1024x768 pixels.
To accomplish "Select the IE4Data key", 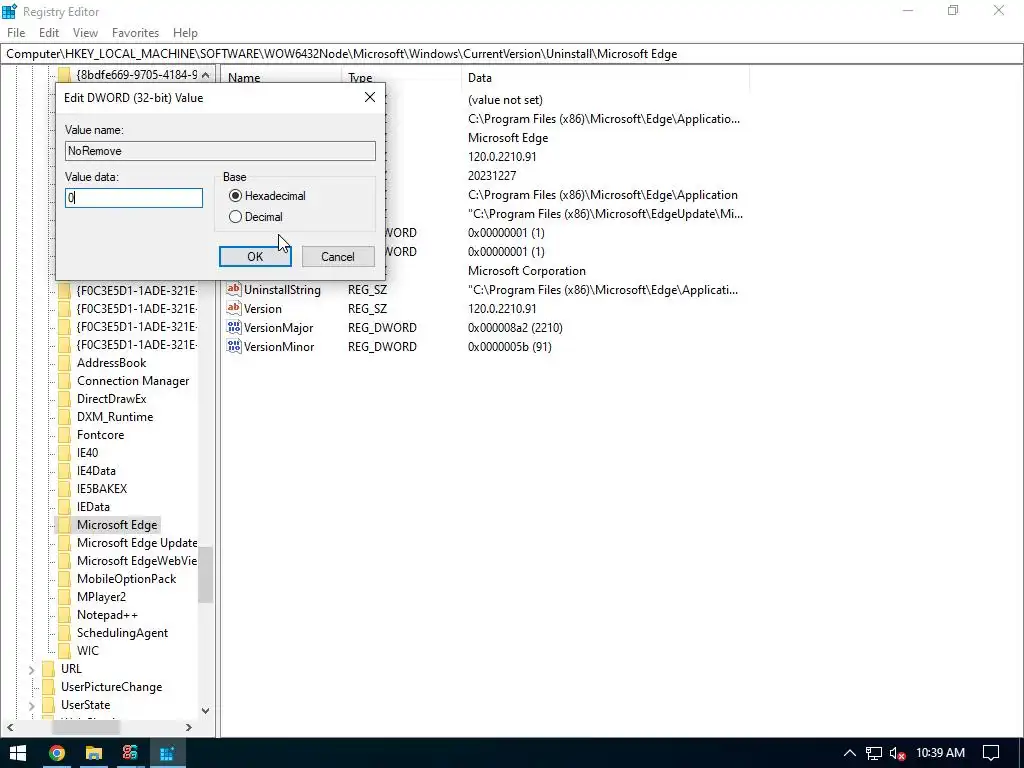I will (96, 471).
